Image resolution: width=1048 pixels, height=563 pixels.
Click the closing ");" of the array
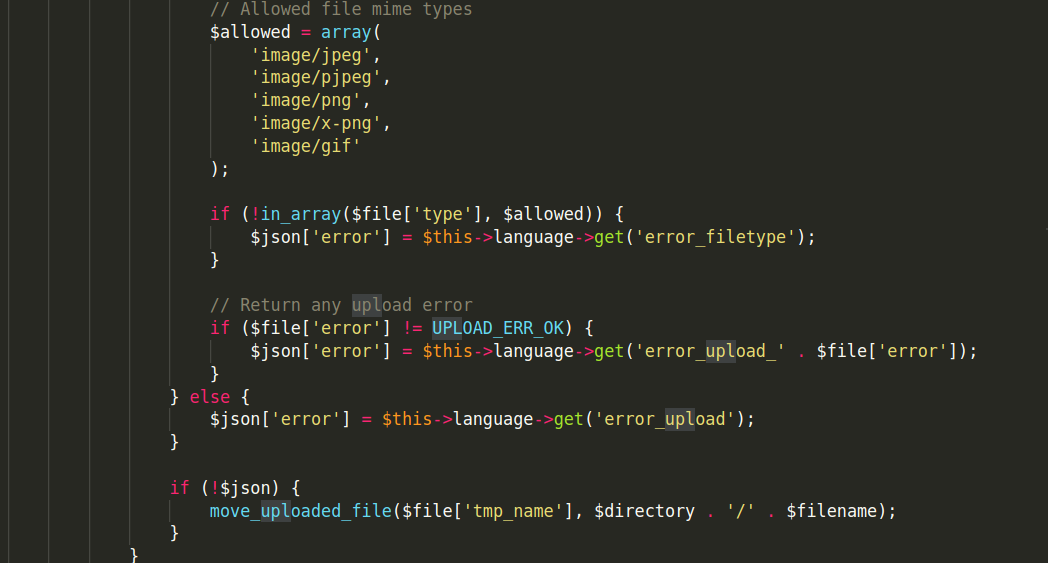click(x=219, y=169)
